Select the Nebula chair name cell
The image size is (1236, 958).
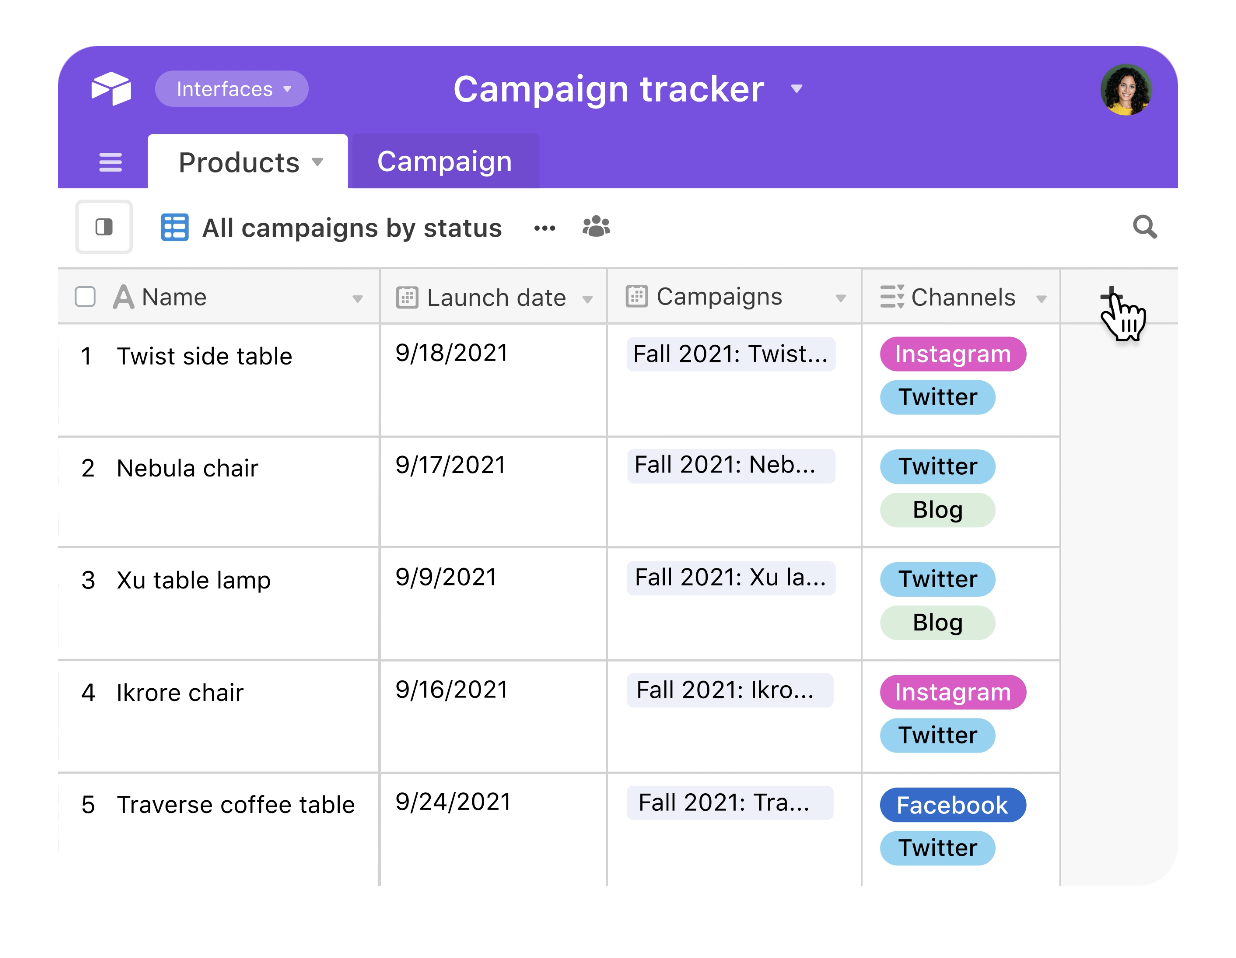pyautogui.click(x=219, y=492)
